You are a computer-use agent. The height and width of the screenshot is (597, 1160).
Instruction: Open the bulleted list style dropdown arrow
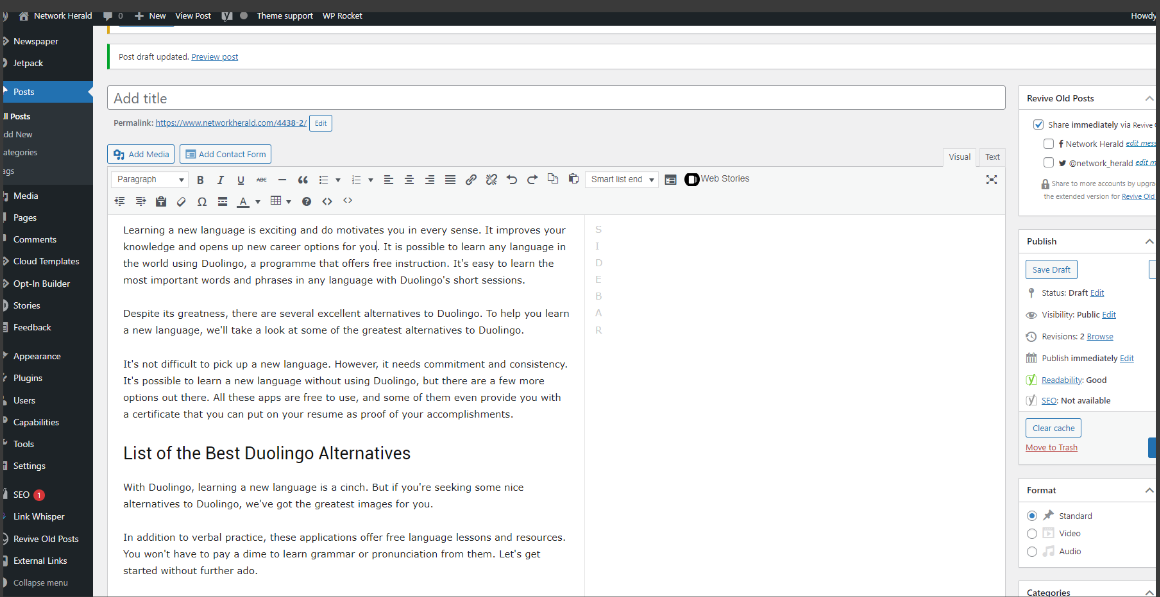[x=338, y=179]
